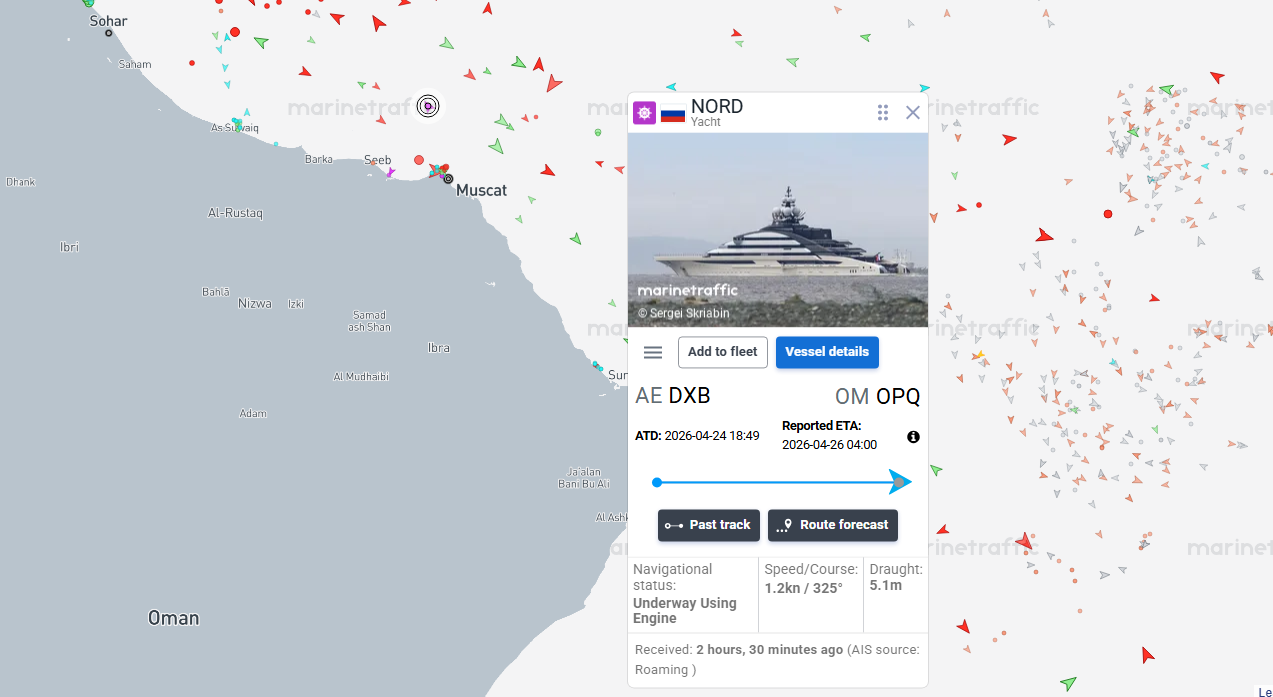
Task: Click the blue voyage progress arrow
Action: coord(899,482)
